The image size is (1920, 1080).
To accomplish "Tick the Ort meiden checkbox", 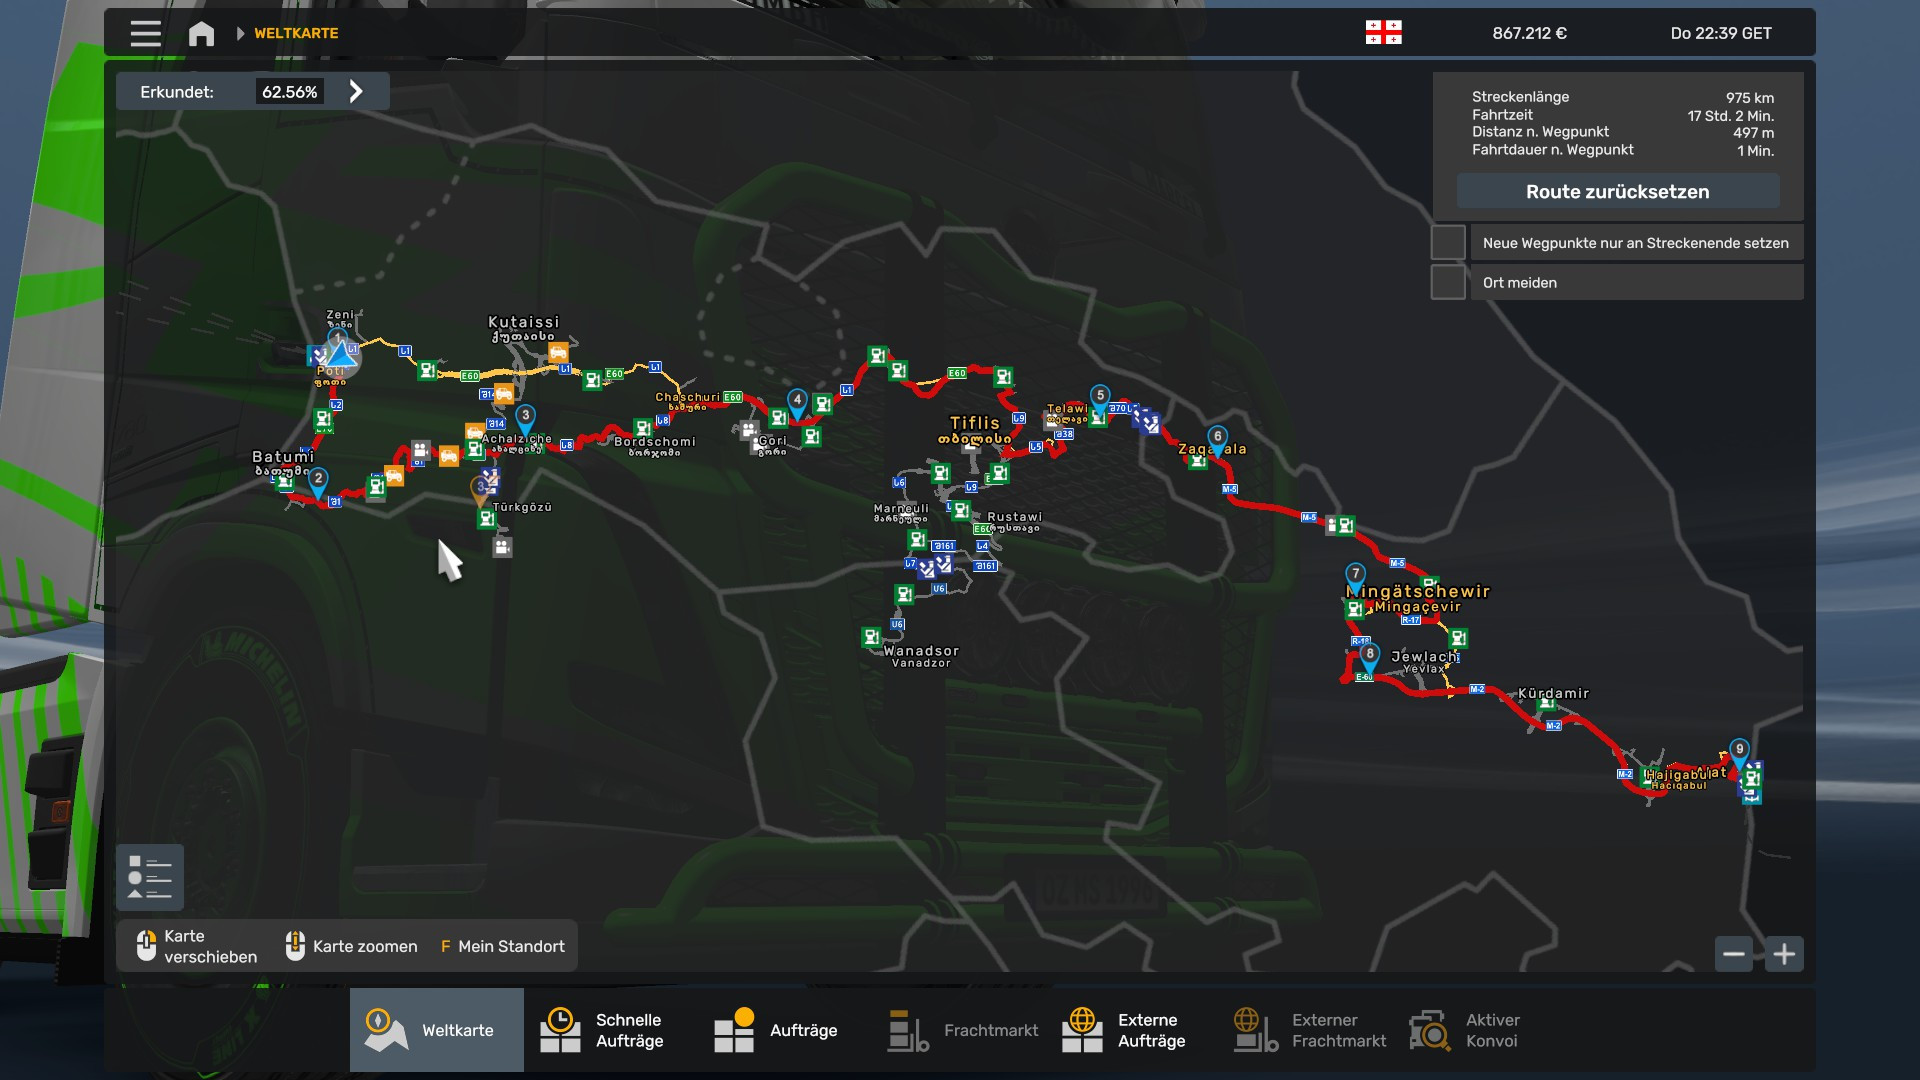I will 1448,282.
